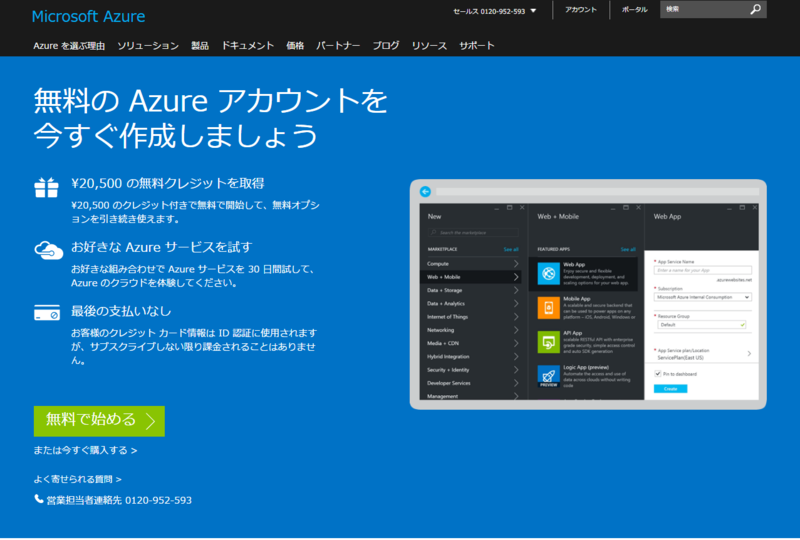
Task: Open the サポート menu
Action: pyautogui.click(x=477, y=46)
